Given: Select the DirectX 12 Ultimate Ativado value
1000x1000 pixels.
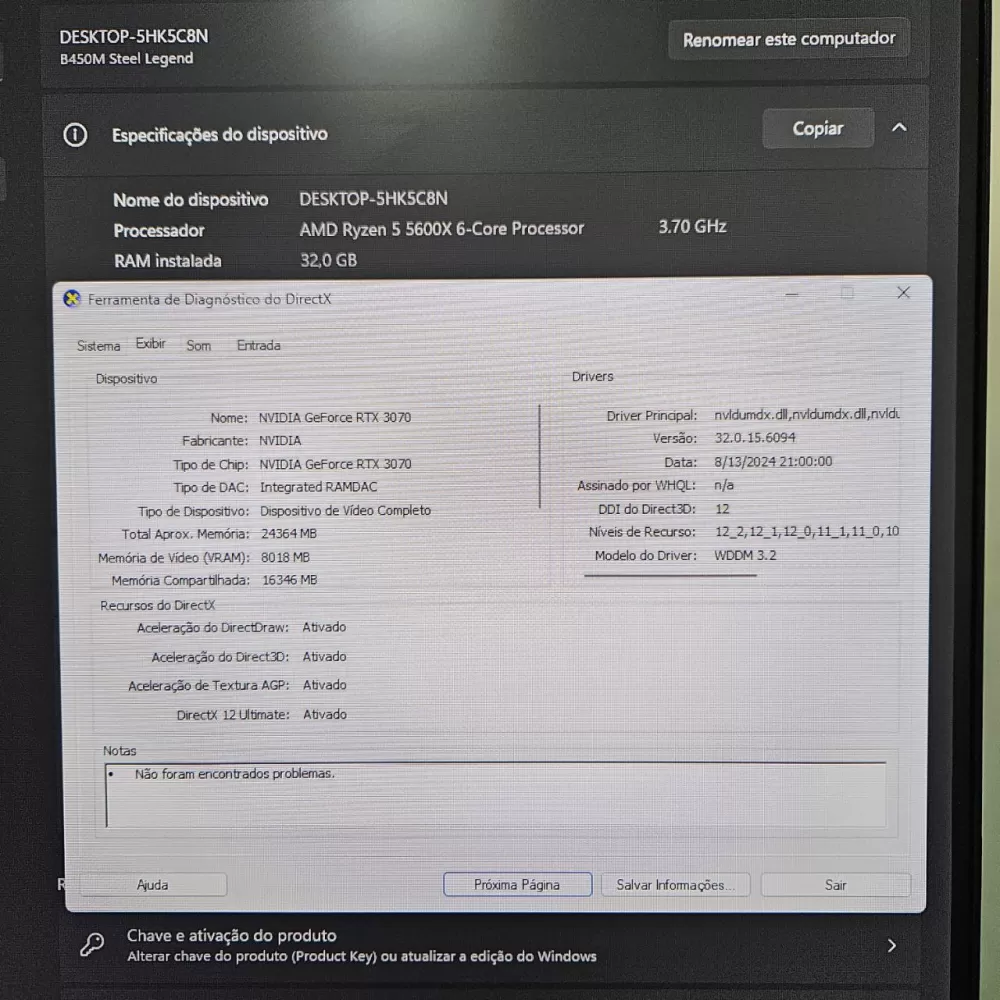Looking at the screenshot, I should 325,715.
